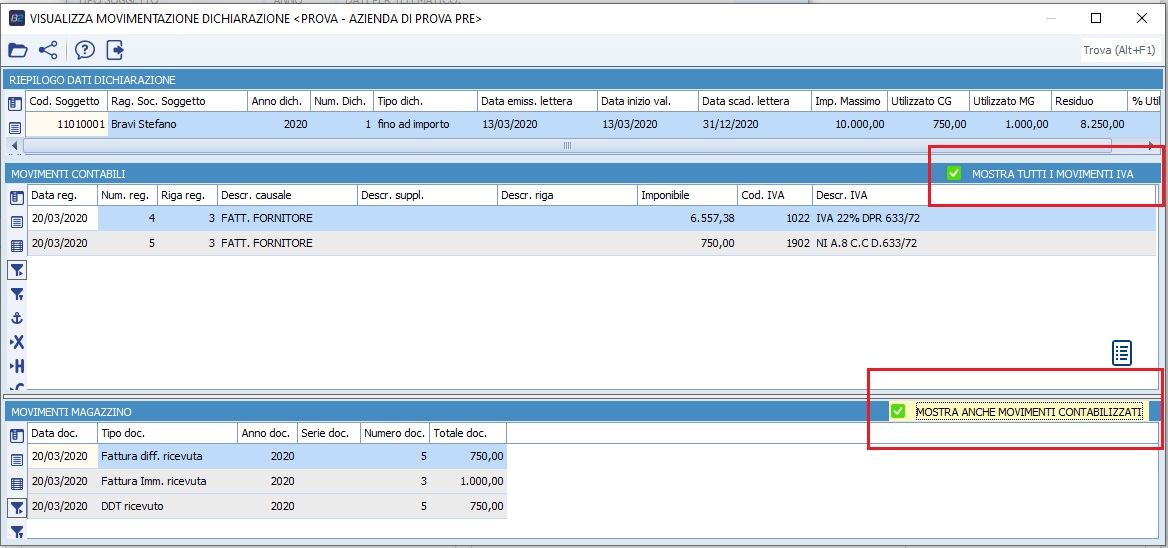Screen dimensions: 1168x548
Task: Click the 'fino ad importo' cell
Action: (425, 124)
